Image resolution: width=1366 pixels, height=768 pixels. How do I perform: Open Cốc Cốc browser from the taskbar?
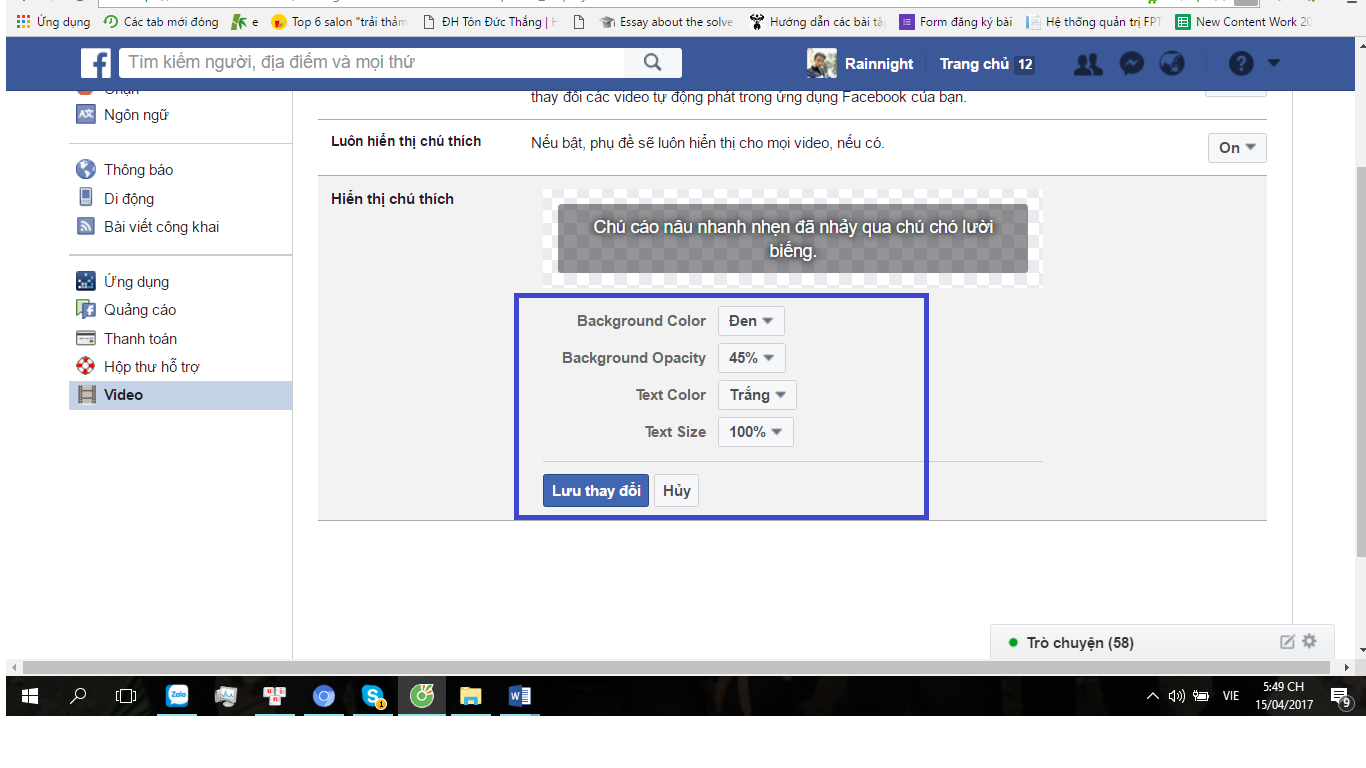pyautogui.click(x=422, y=696)
